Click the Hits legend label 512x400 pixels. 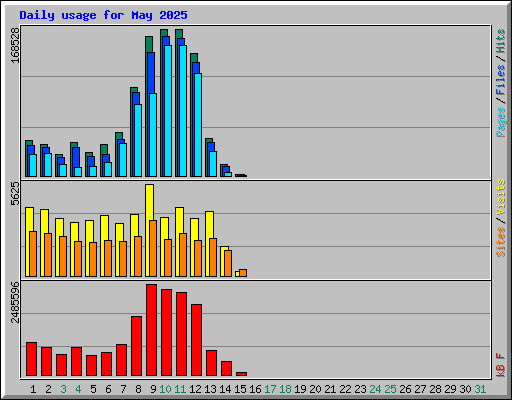500,41
